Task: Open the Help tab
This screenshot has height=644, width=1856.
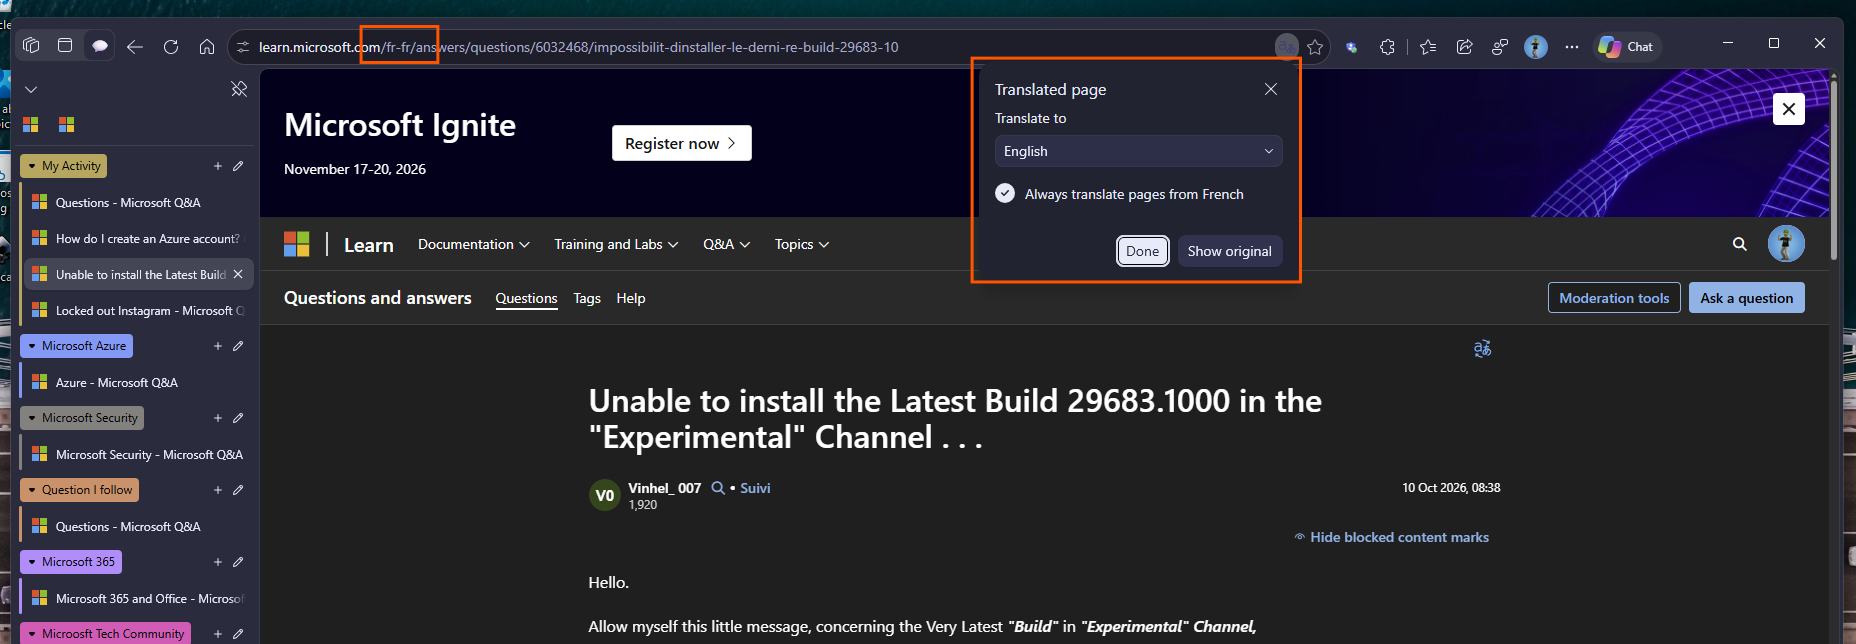Action: [631, 298]
